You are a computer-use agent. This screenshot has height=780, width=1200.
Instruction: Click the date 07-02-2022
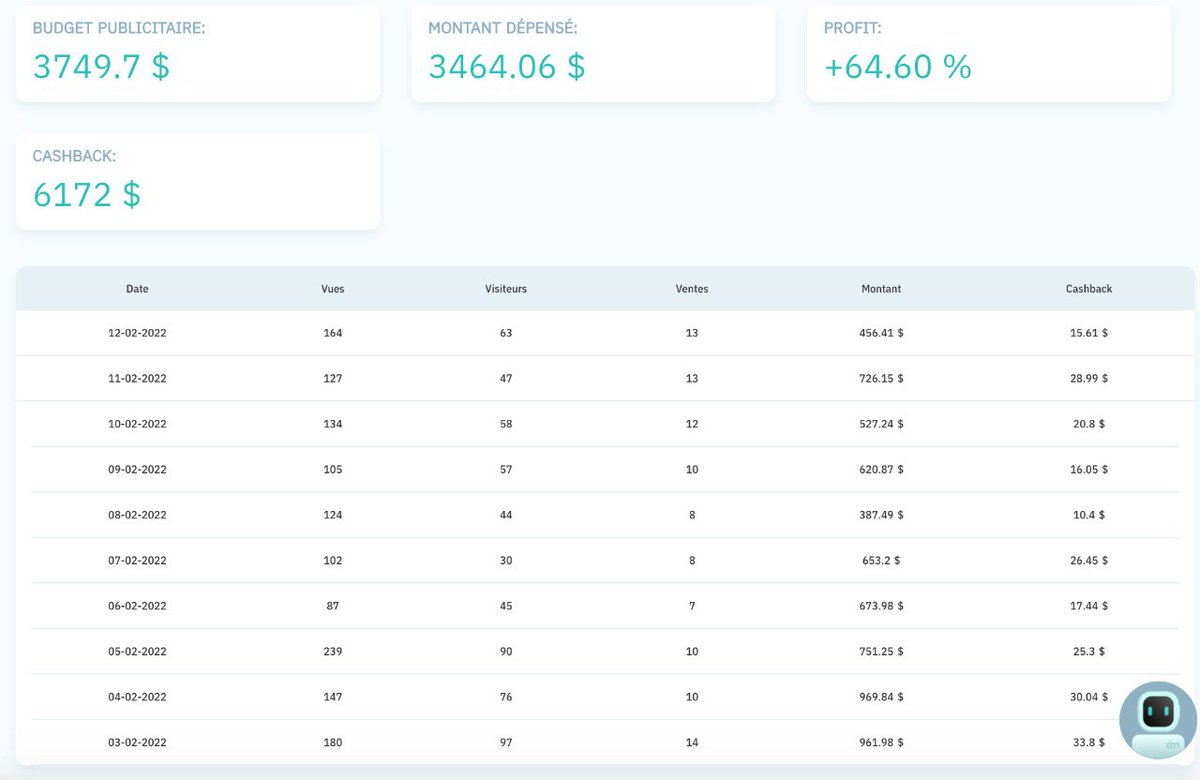pos(137,561)
